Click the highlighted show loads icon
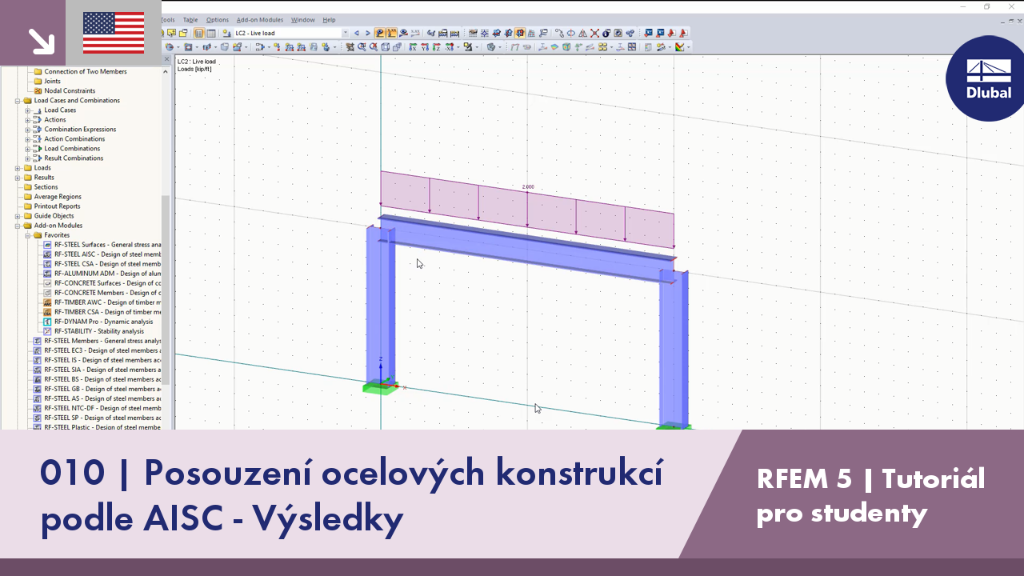Image resolution: width=1024 pixels, height=576 pixels. click(x=379, y=33)
